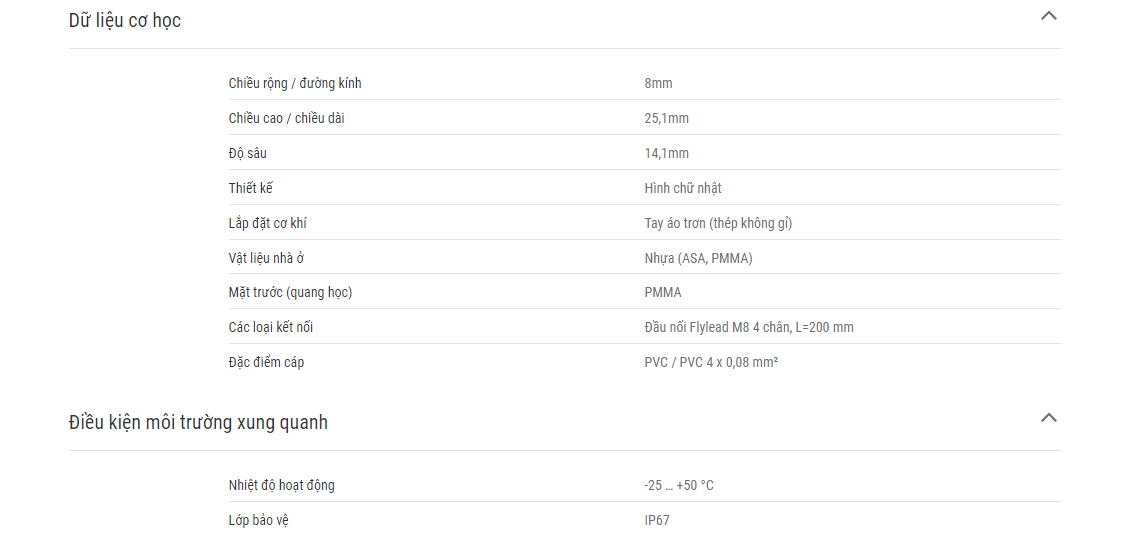Screen dimensions: 1121x559
Task: Click the Dữ liệu cơ học heading
Action: 124,21
